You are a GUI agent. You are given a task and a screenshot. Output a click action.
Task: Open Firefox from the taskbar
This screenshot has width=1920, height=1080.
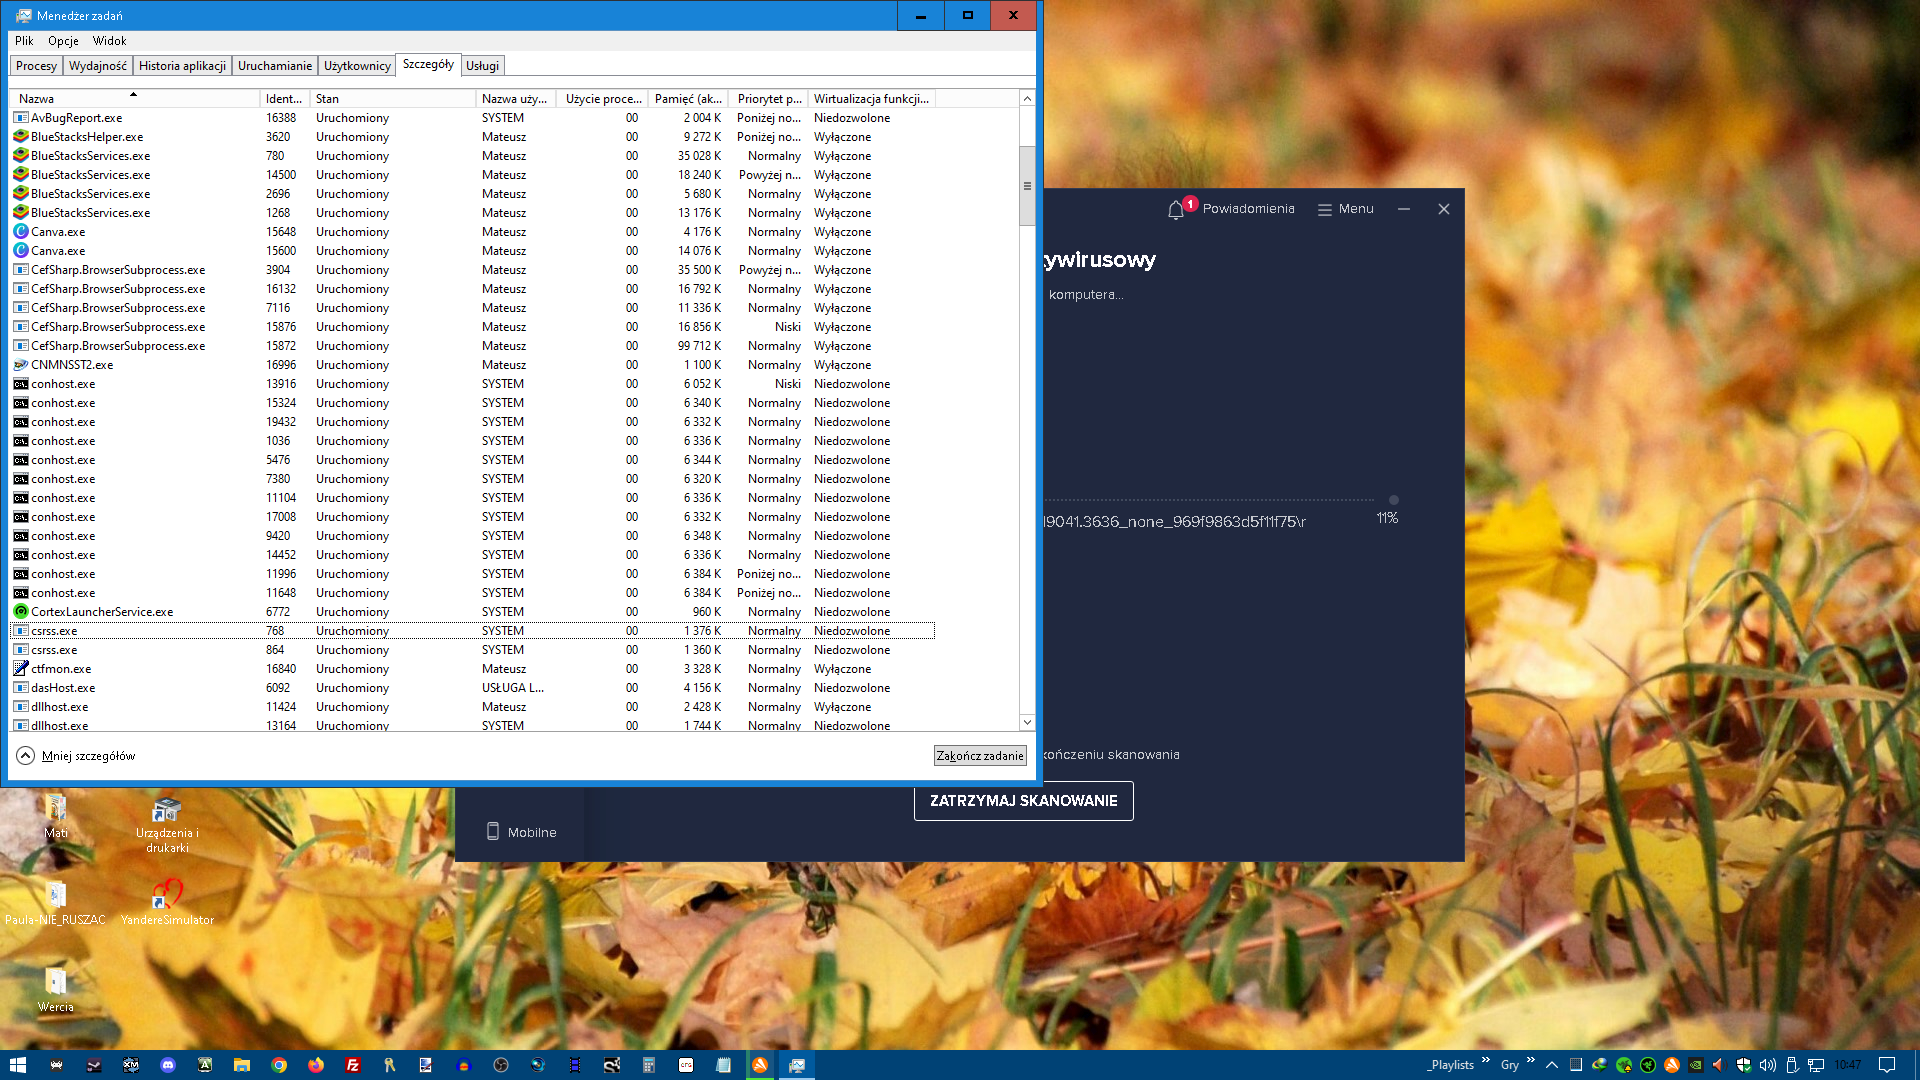(316, 1065)
